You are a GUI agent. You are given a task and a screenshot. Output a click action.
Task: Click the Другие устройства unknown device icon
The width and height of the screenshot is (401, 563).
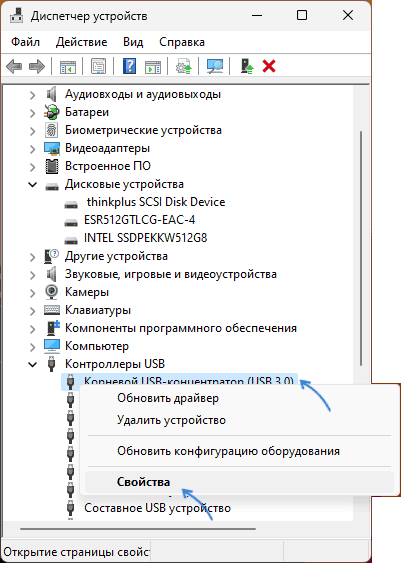click(x=52, y=256)
